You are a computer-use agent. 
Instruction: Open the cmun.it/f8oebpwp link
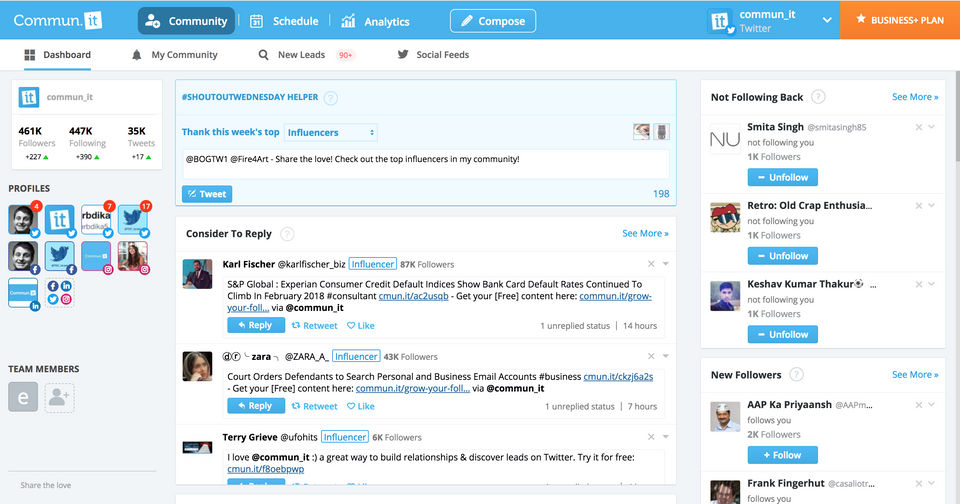click(266, 469)
